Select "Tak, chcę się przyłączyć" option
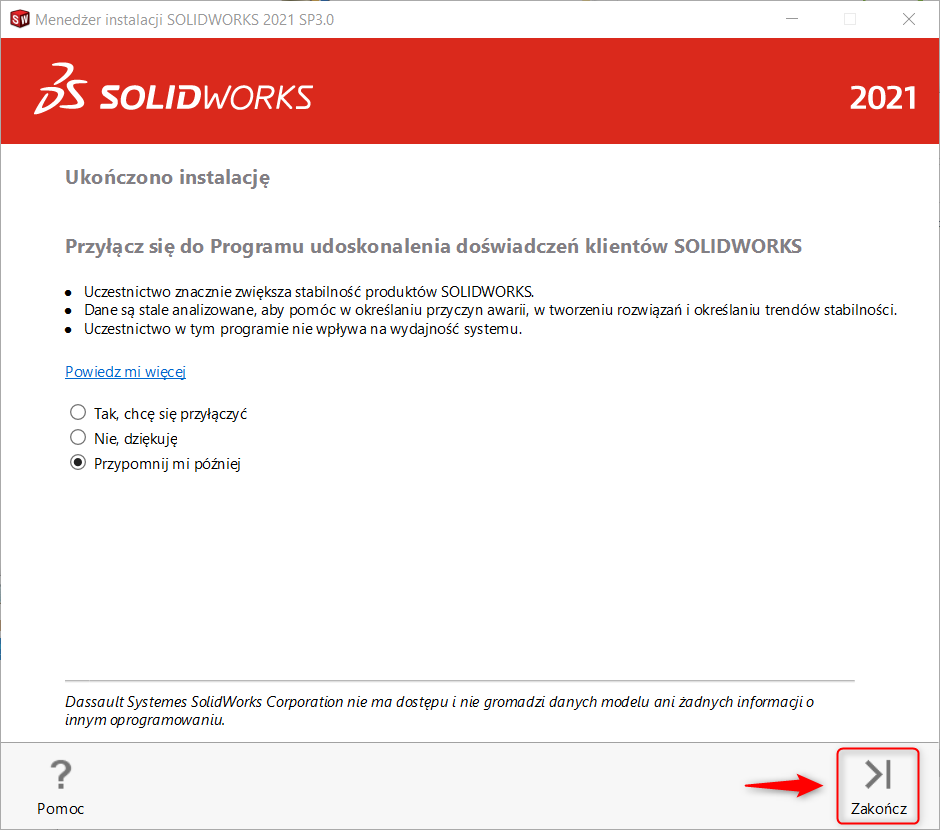940x830 pixels. coord(78,412)
